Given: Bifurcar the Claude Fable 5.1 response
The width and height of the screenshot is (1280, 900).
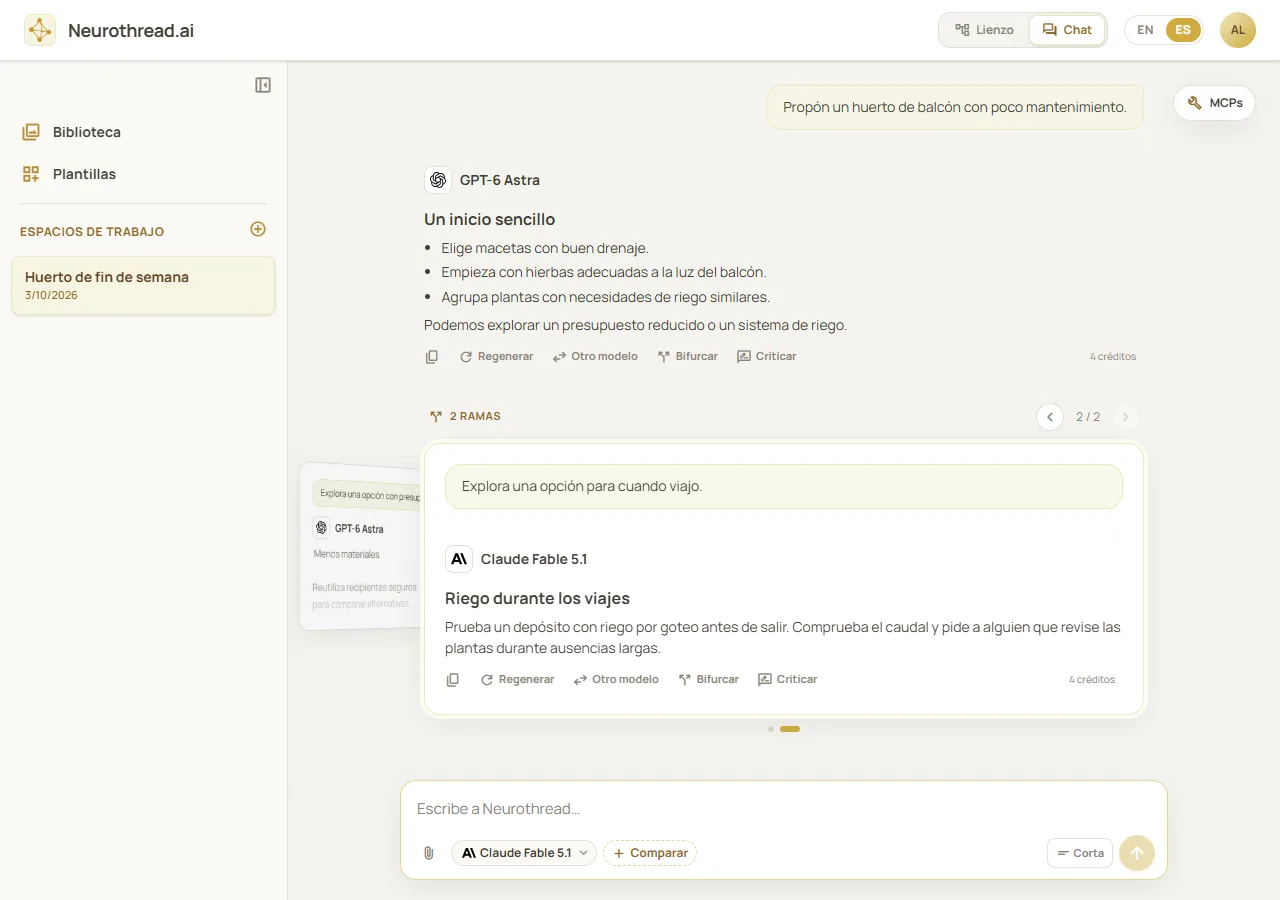Looking at the screenshot, I should [x=709, y=679].
